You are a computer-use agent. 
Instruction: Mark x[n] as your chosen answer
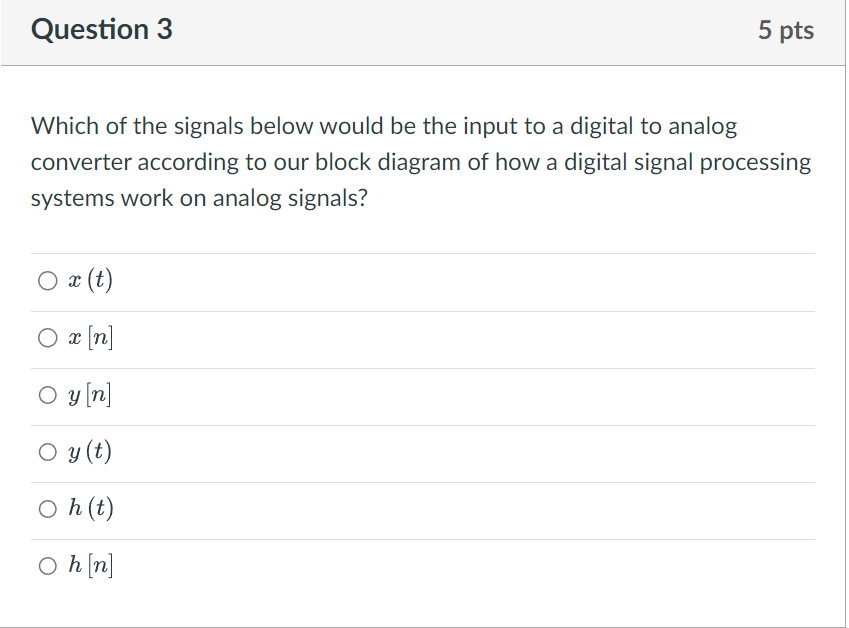coord(47,337)
